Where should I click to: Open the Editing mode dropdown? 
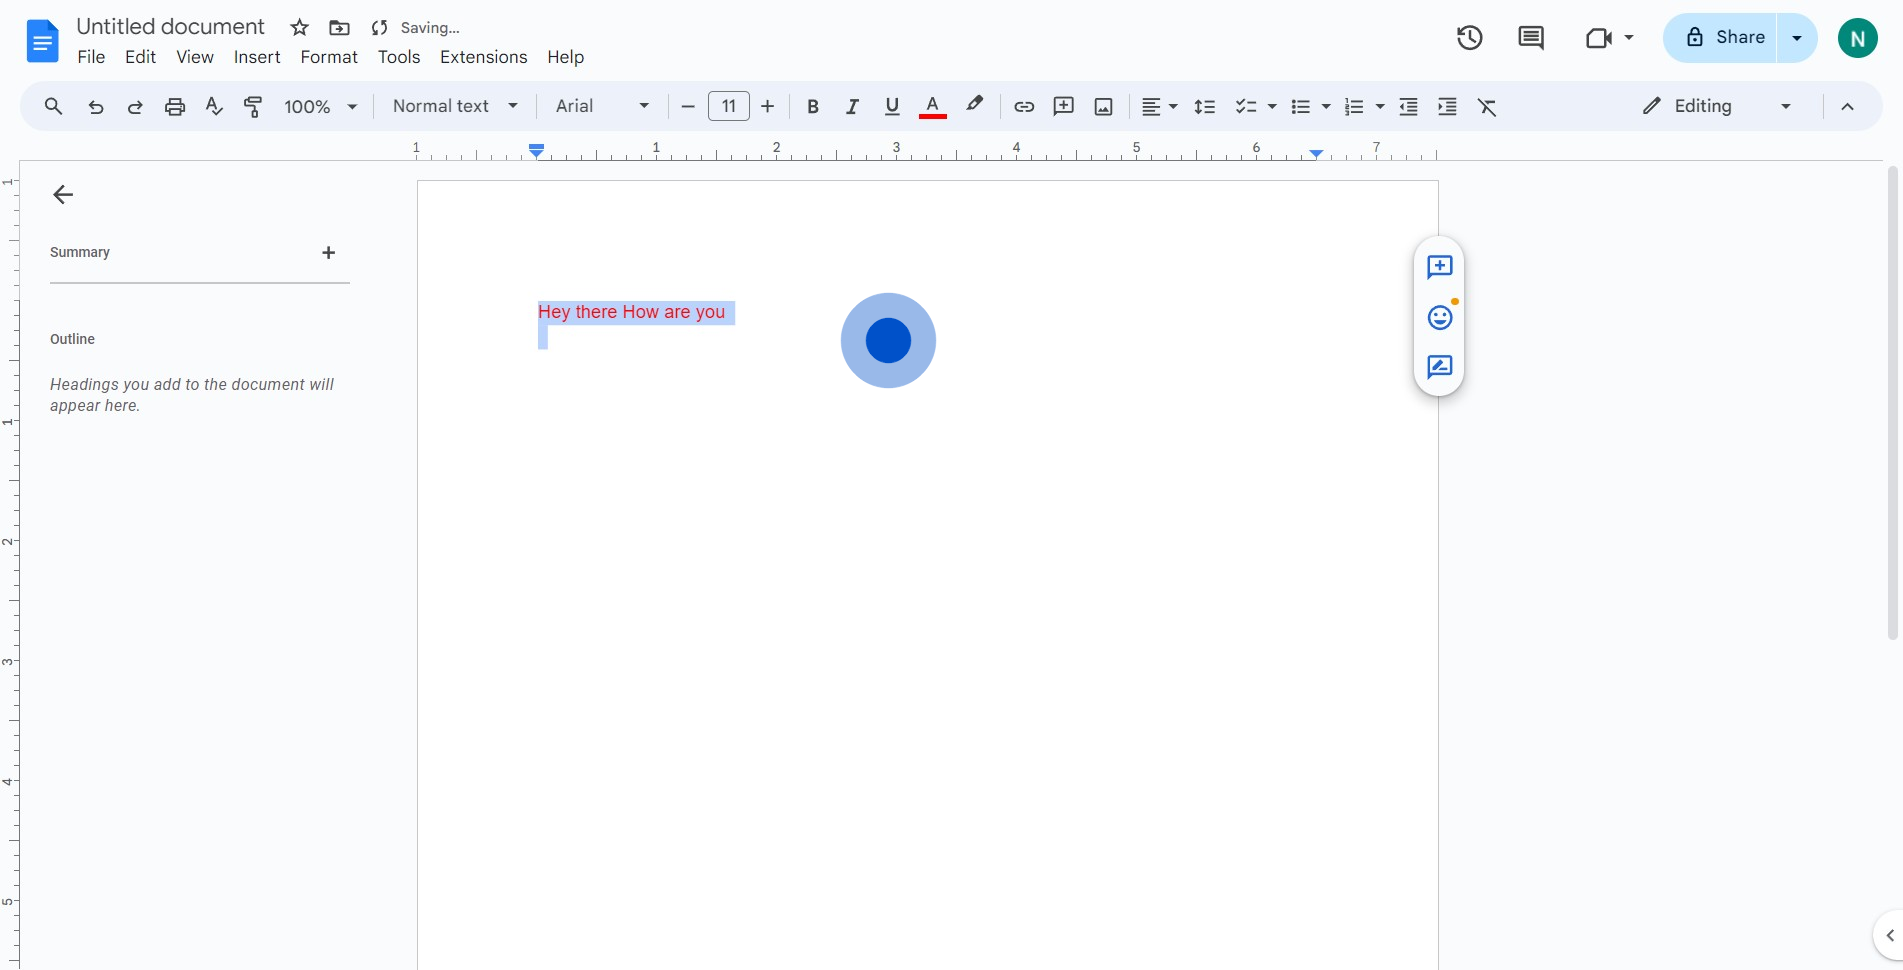1717,106
